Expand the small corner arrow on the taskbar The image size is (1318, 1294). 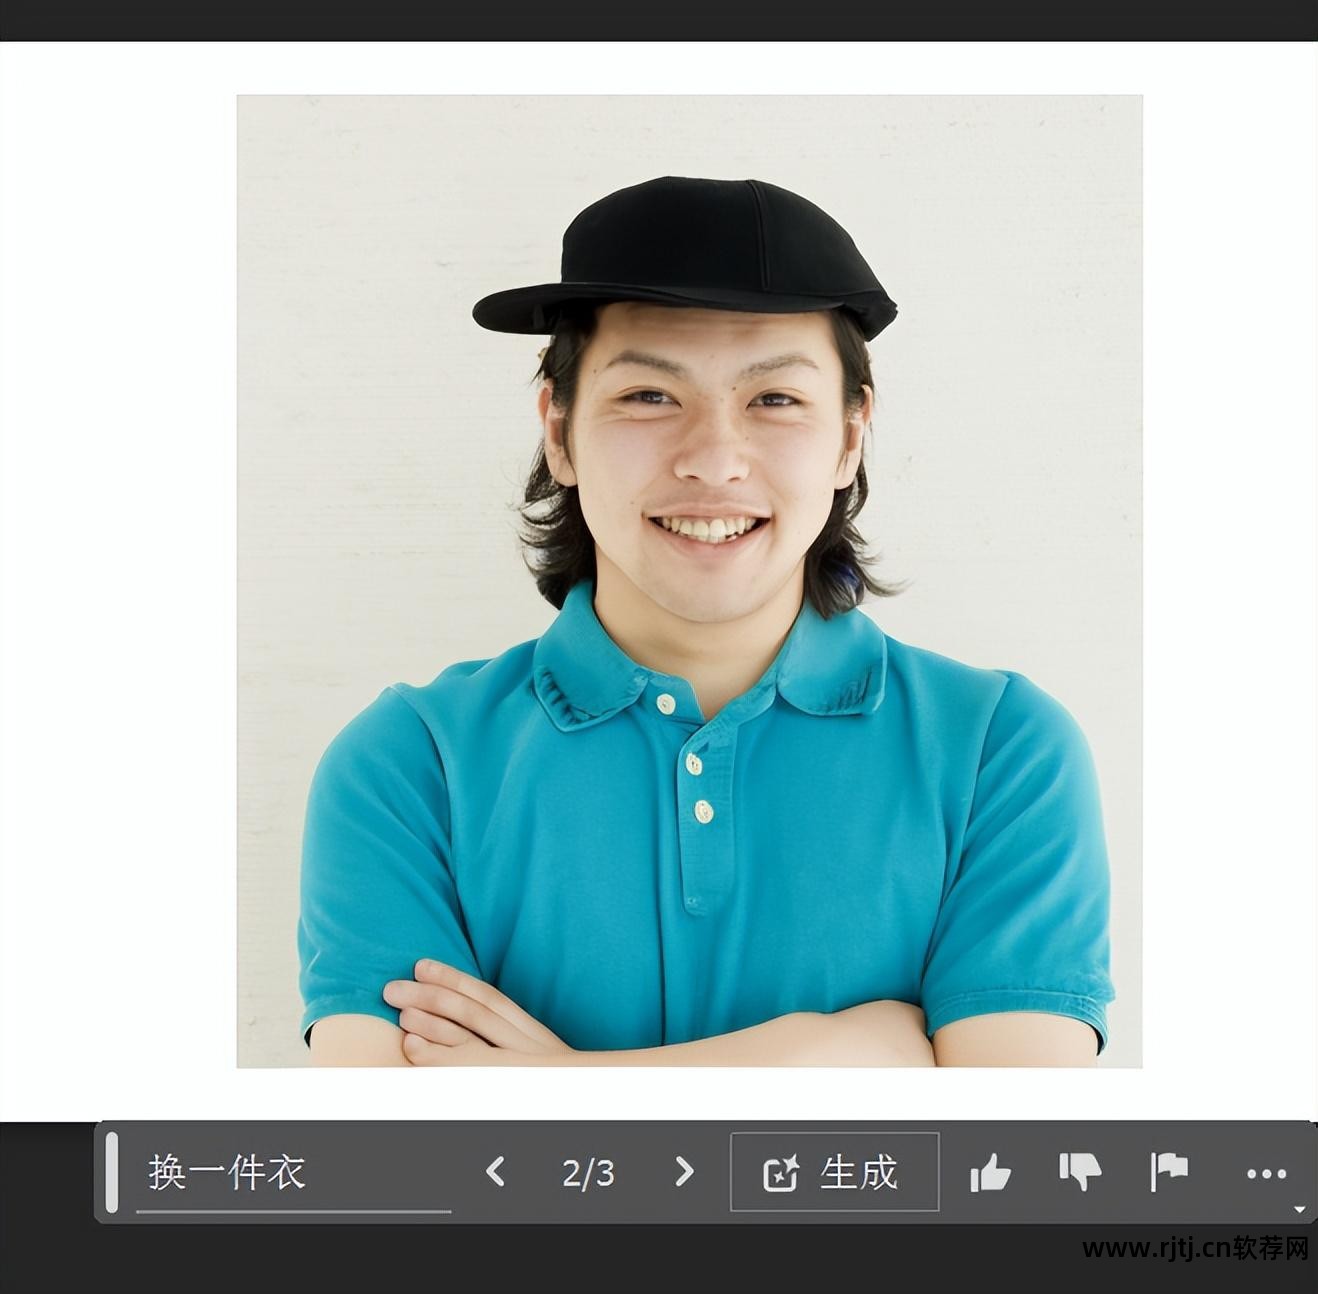pos(1300,1209)
